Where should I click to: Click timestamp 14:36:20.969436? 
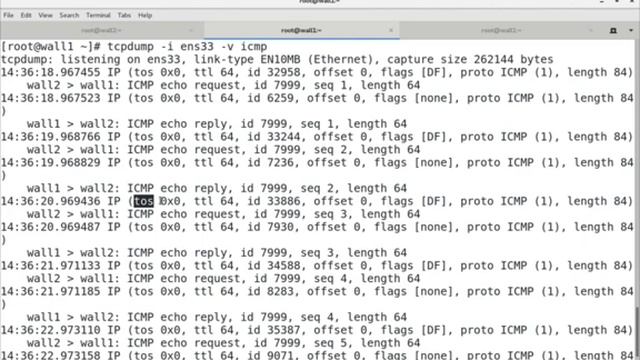point(51,201)
